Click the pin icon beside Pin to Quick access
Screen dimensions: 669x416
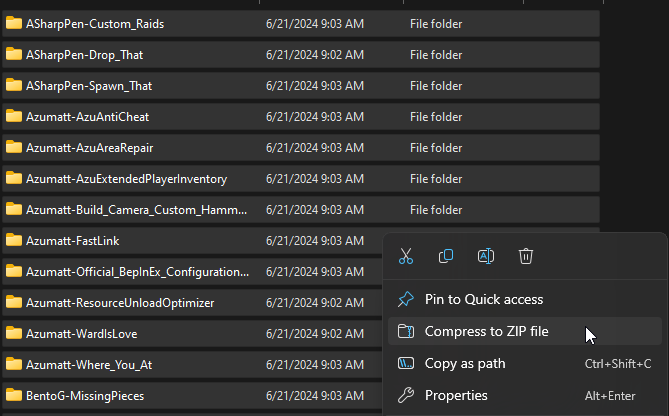click(406, 299)
